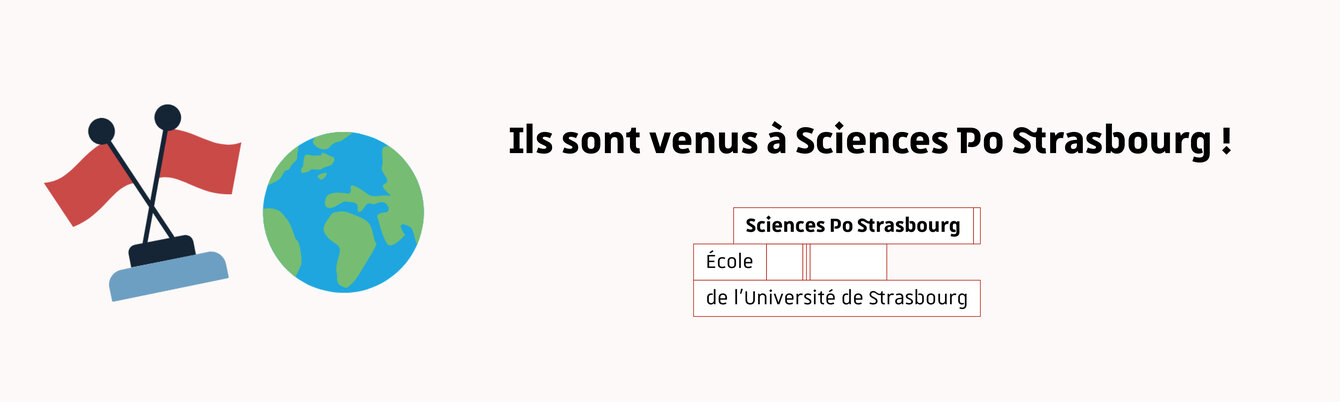Click the Earth globe illustration

click(343, 213)
